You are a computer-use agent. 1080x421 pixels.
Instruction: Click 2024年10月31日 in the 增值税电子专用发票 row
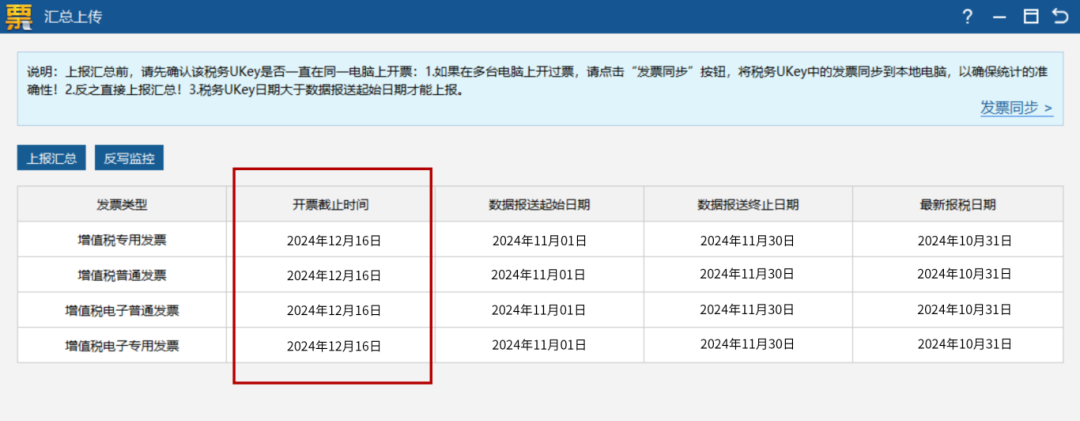(965, 344)
